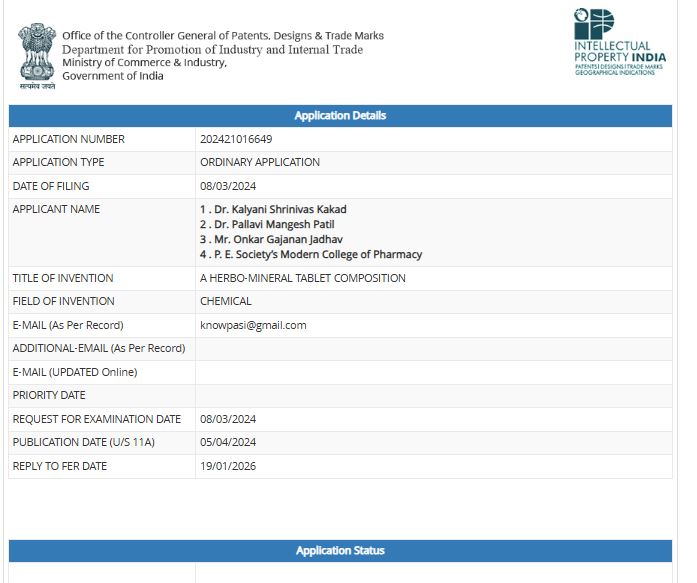
Task: Select the email knowpasi@gmail.com
Action: (253, 325)
